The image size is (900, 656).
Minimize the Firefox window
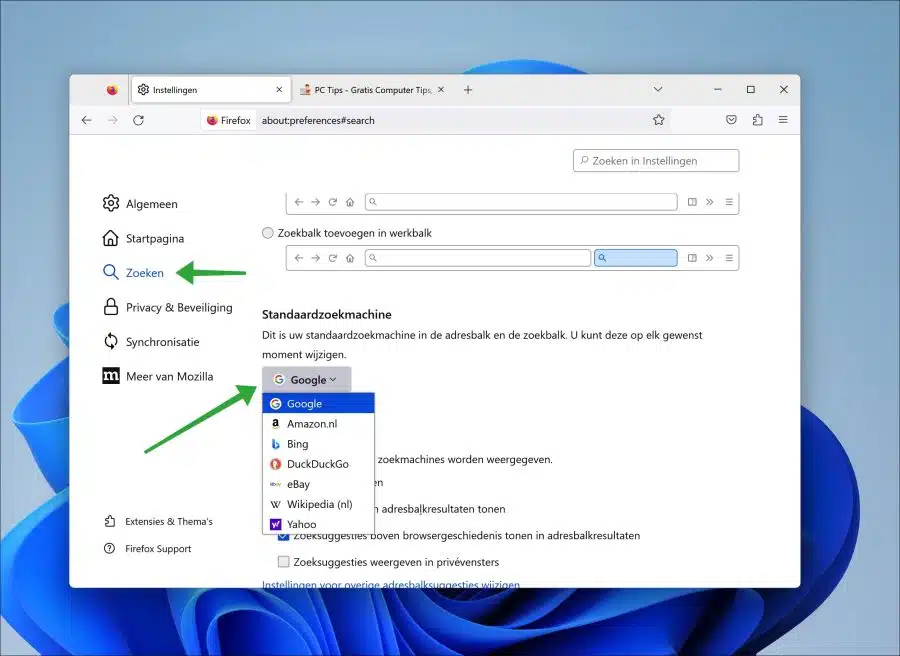tap(717, 90)
